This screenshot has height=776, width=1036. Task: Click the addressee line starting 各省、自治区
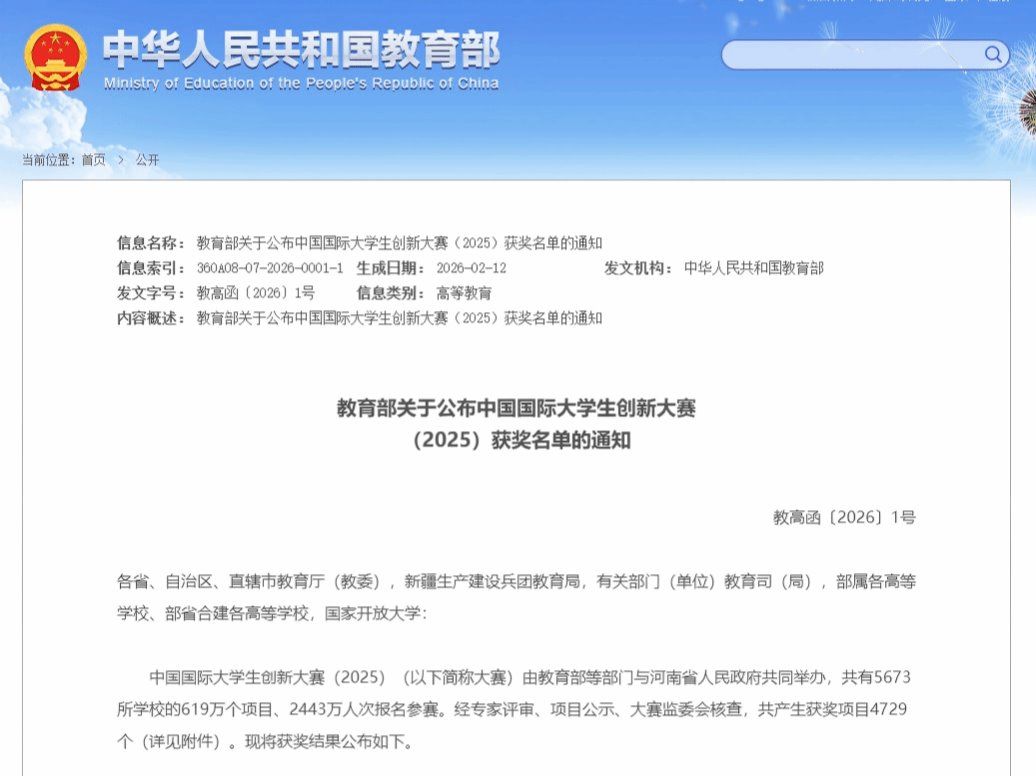(x=516, y=582)
